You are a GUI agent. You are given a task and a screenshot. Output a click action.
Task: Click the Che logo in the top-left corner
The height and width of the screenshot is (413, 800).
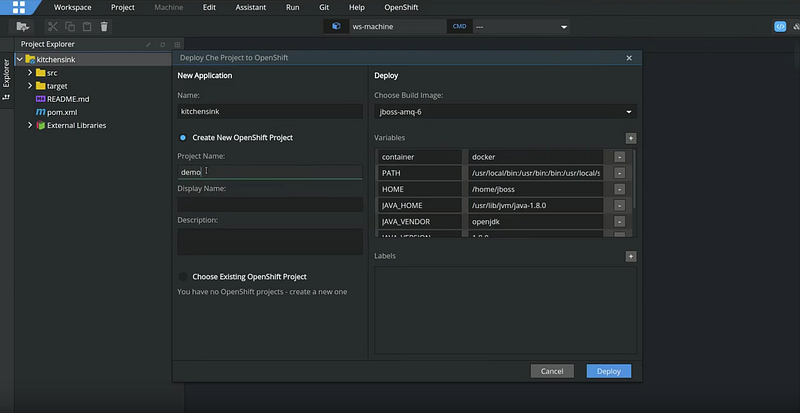pos(19,7)
